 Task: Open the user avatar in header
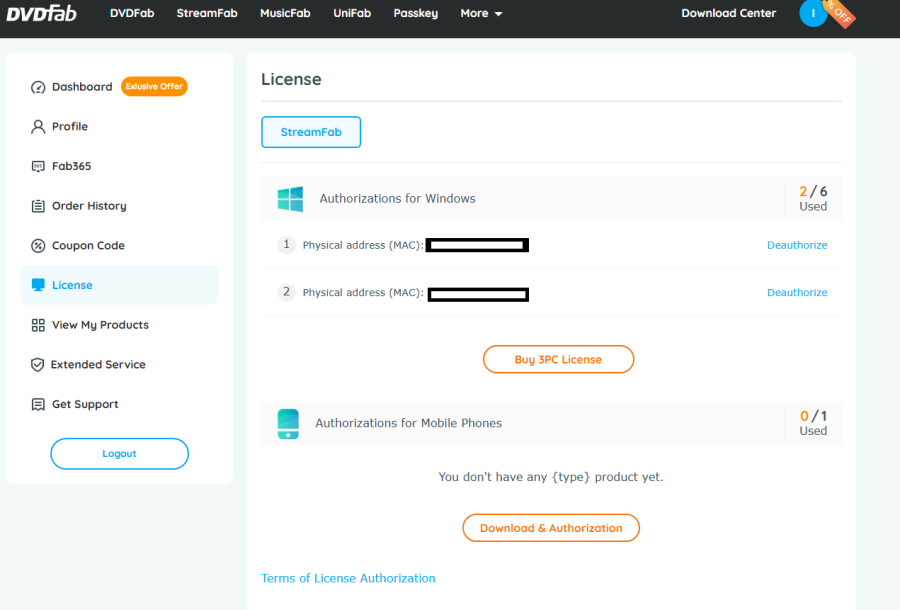point(813,13)
